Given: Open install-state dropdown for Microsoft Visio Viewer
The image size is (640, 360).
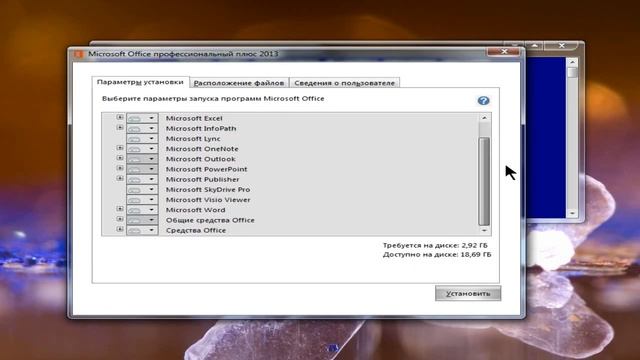Looking at the screenshot, I should 142,200.
